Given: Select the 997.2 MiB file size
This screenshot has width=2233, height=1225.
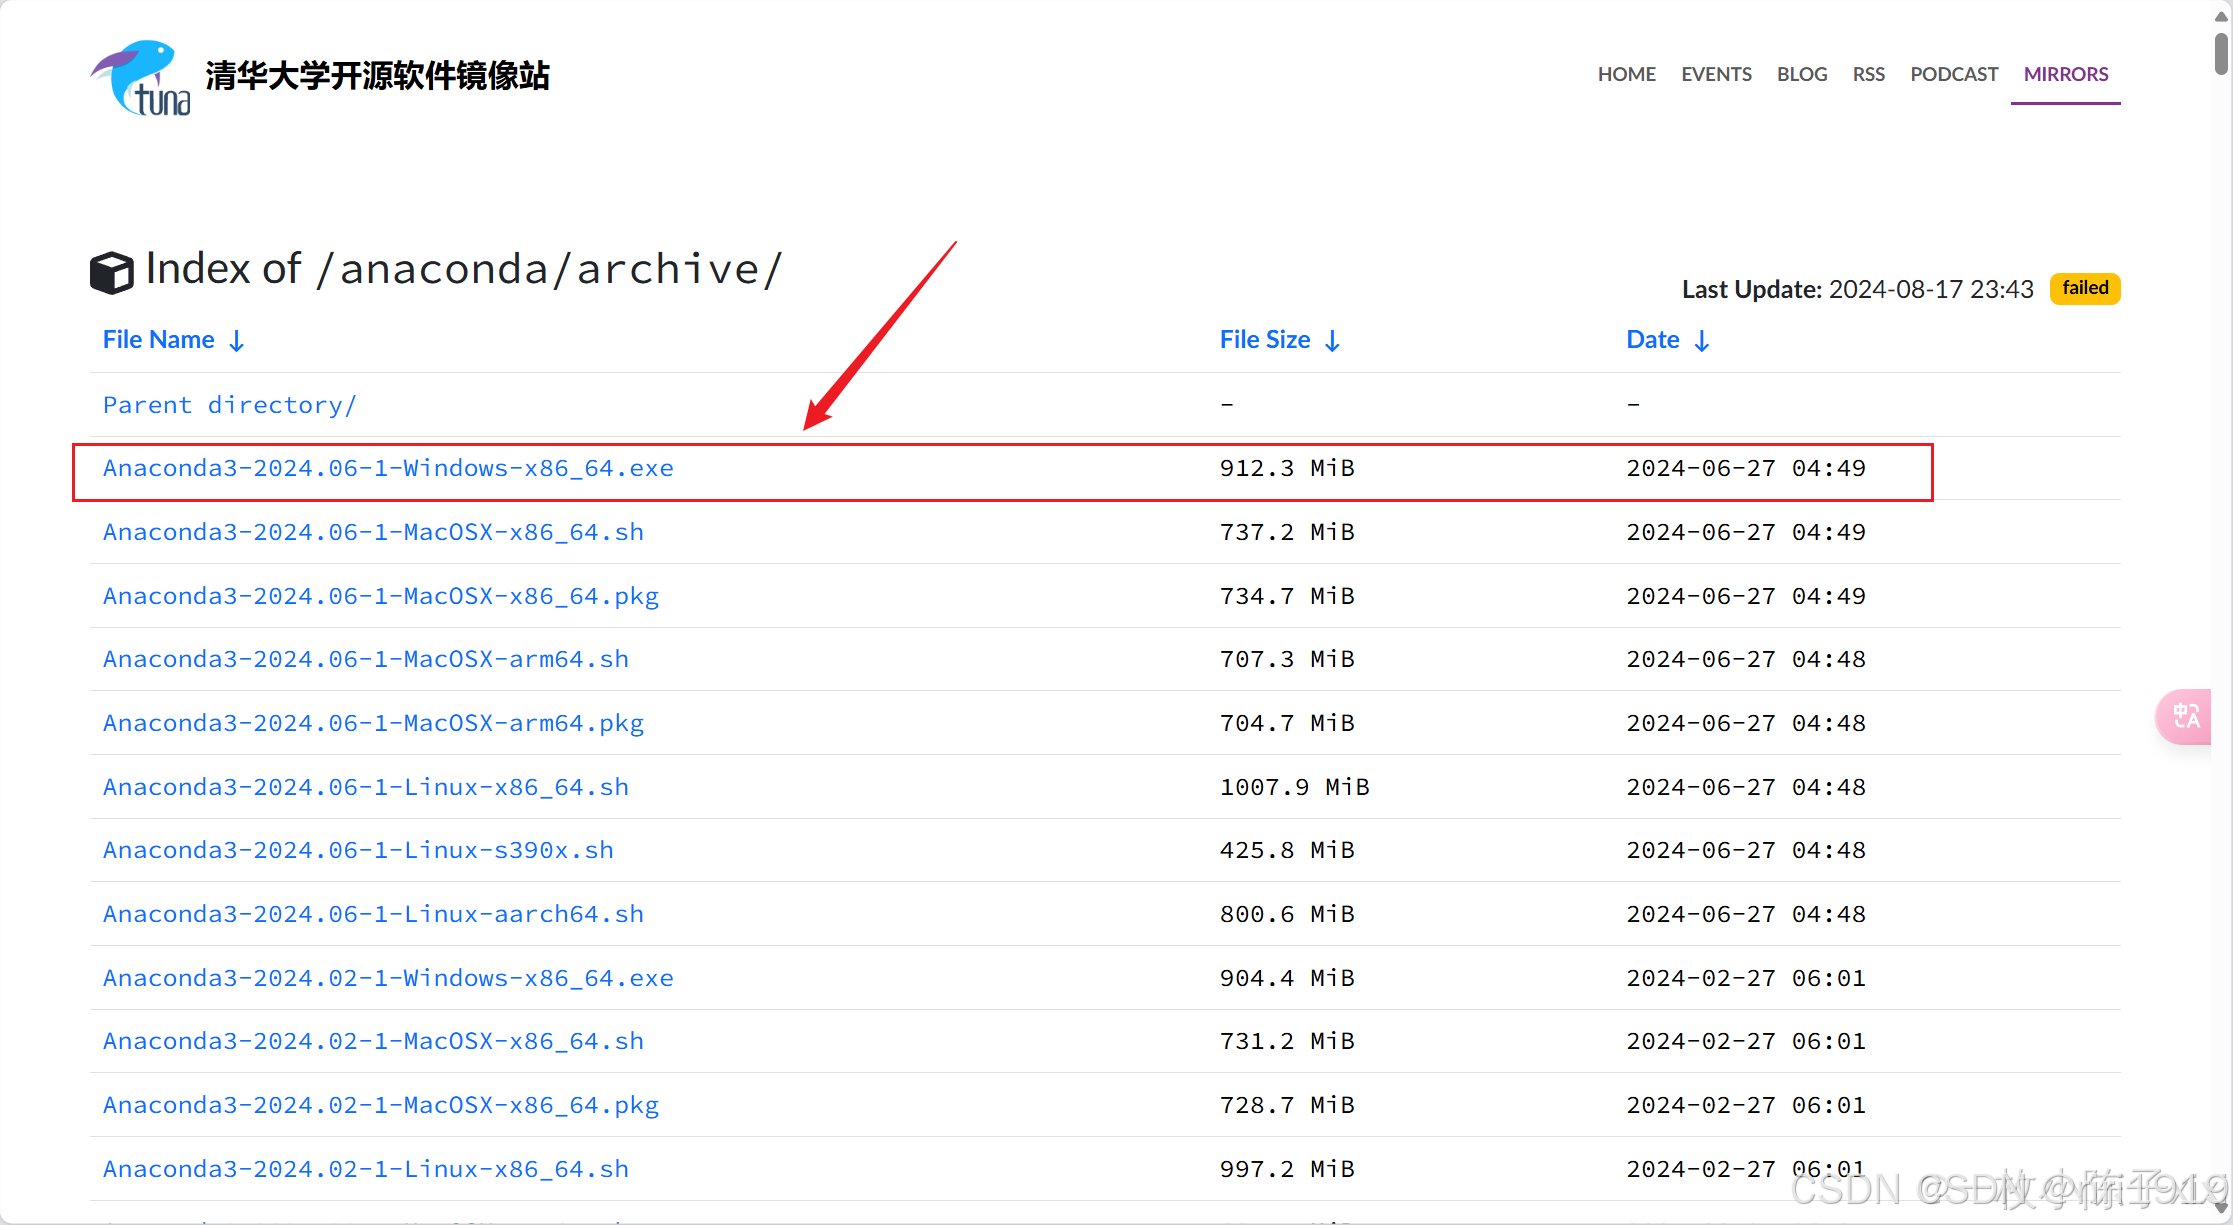Looking at the screenshot, I should coord(1287,1169).
